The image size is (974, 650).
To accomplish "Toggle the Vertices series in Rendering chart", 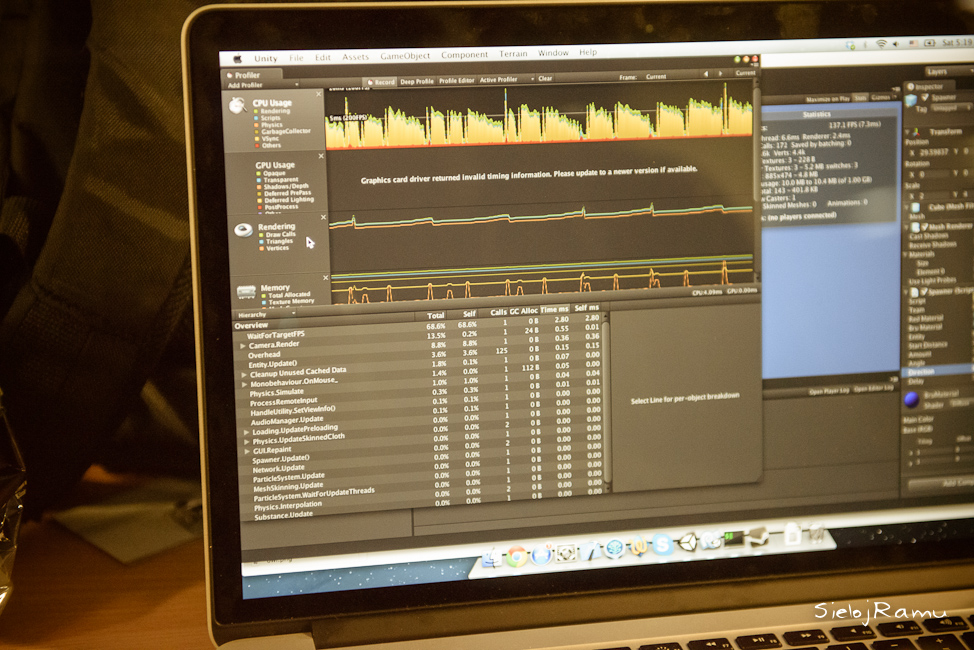I will tap(262, 249).
